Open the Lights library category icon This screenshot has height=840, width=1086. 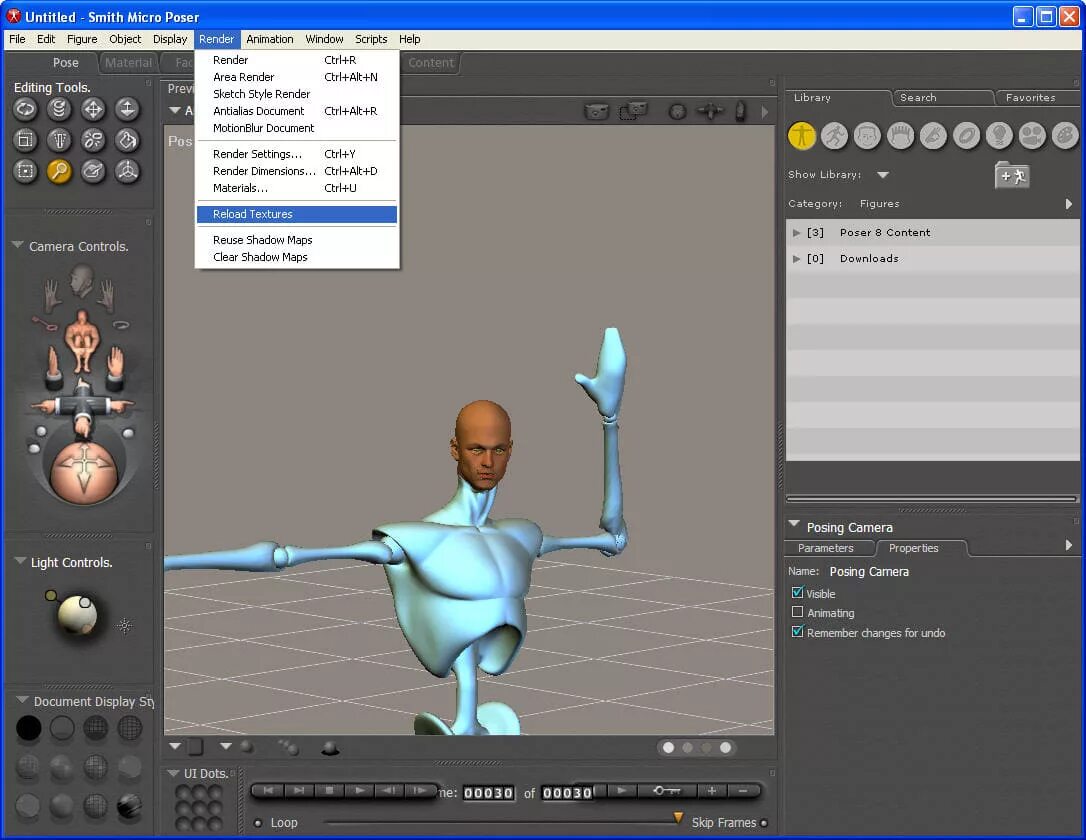click(1000, 135)
